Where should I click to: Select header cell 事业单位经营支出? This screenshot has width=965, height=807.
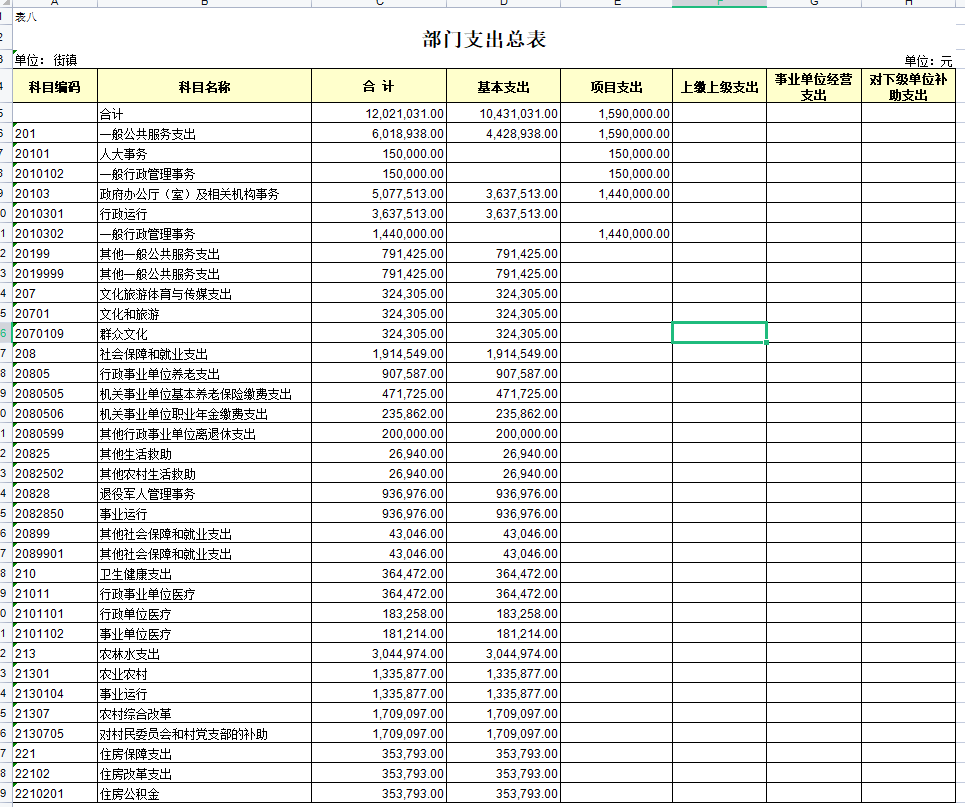[x=814, y=86]
